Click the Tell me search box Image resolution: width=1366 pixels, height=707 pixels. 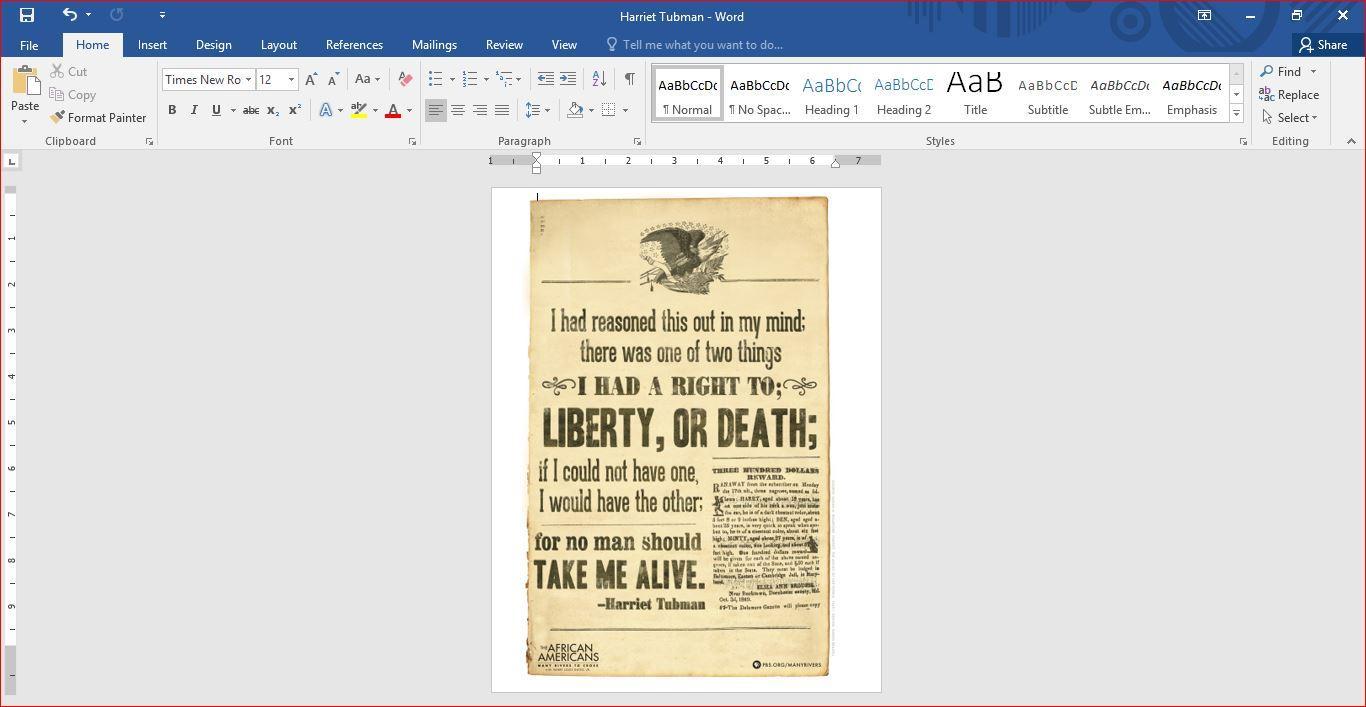point(702,45)
